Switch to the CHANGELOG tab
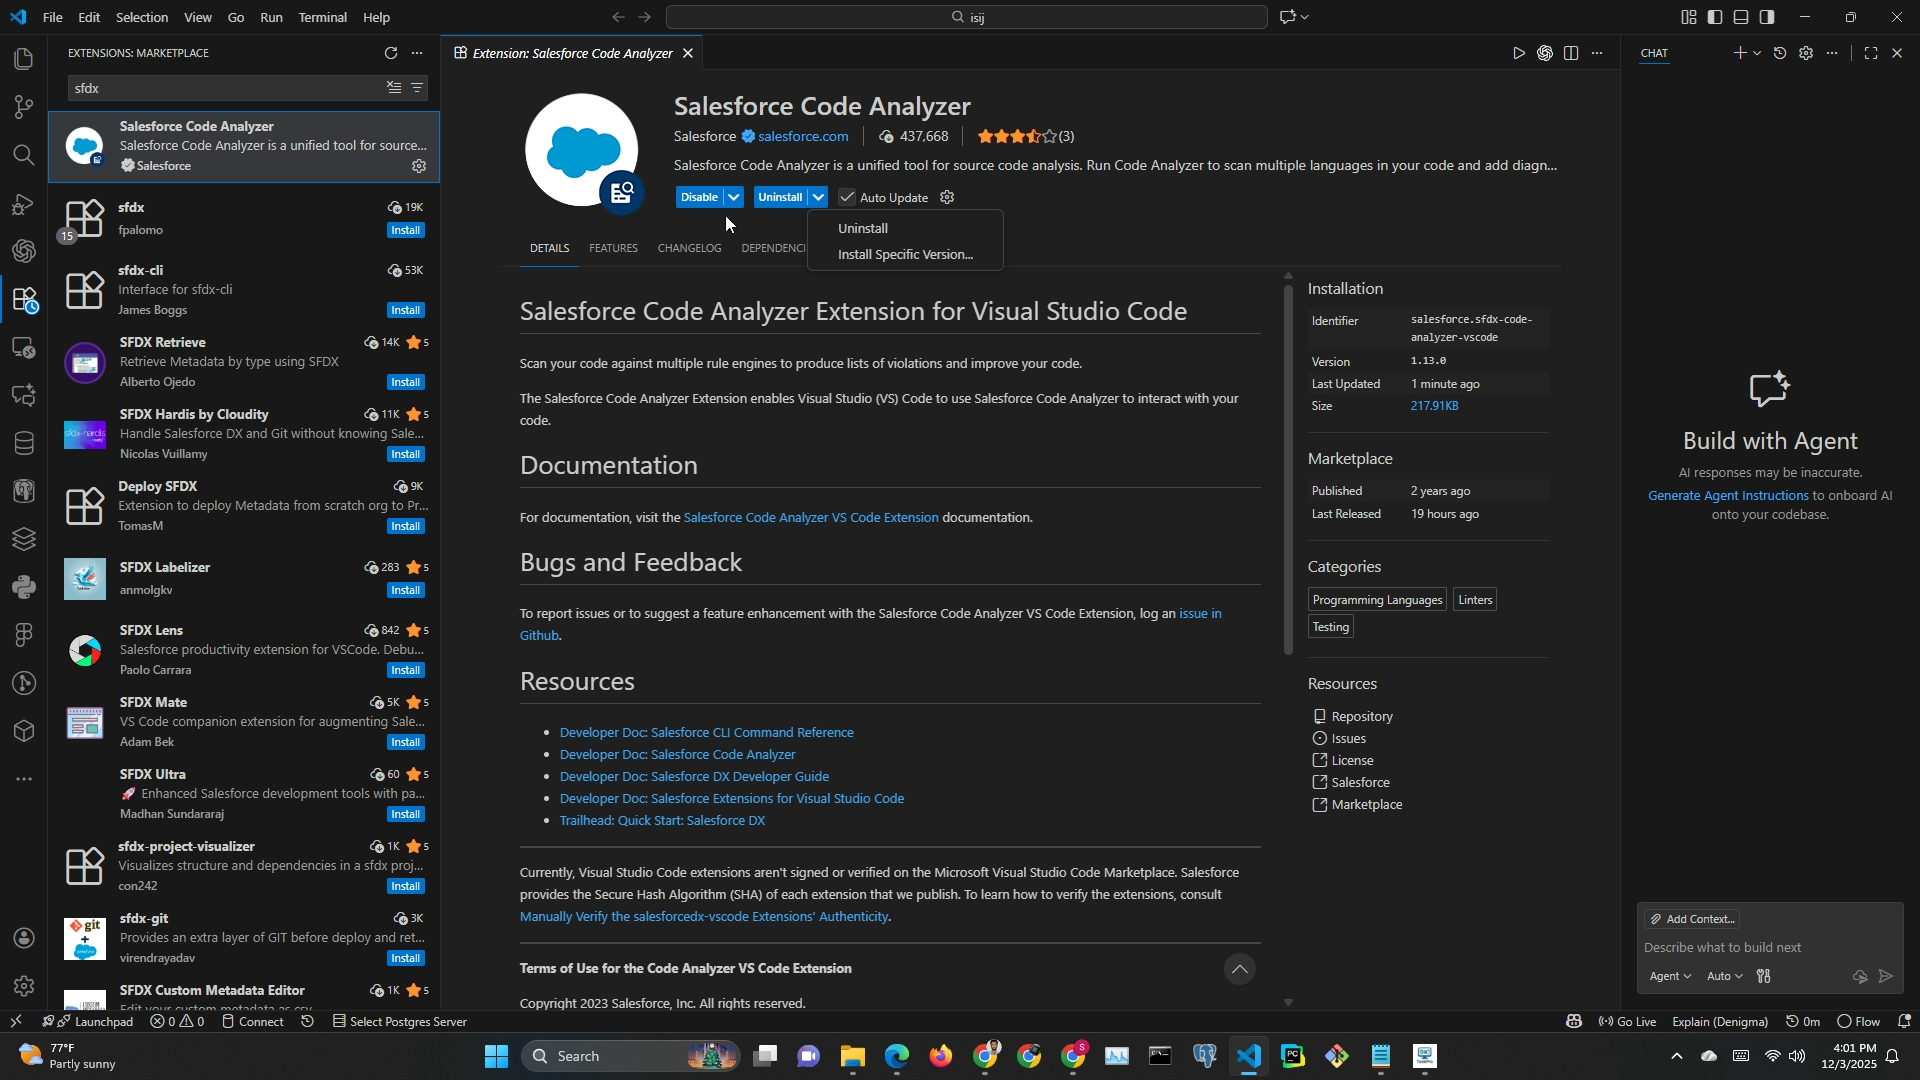The width and height of the screenshot is (1920, 1080). pos(689,248)
